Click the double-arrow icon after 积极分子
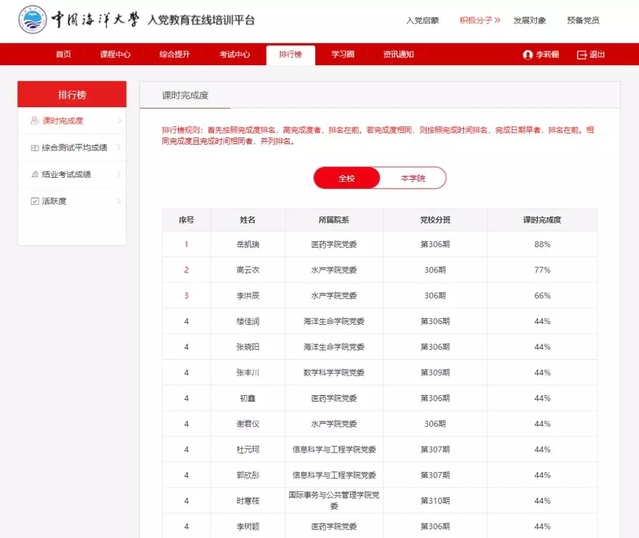Screen dimensions: 639x538 point(497,20)
